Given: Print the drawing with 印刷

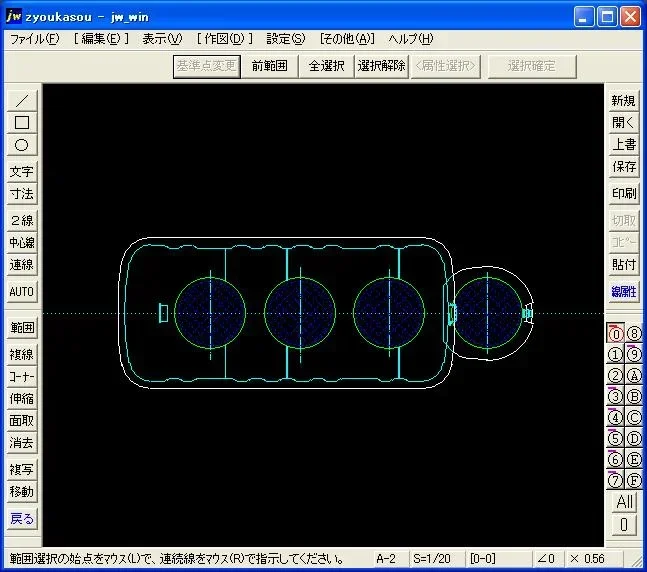Looking at the screenshot, I should click(x=623, y=194).
